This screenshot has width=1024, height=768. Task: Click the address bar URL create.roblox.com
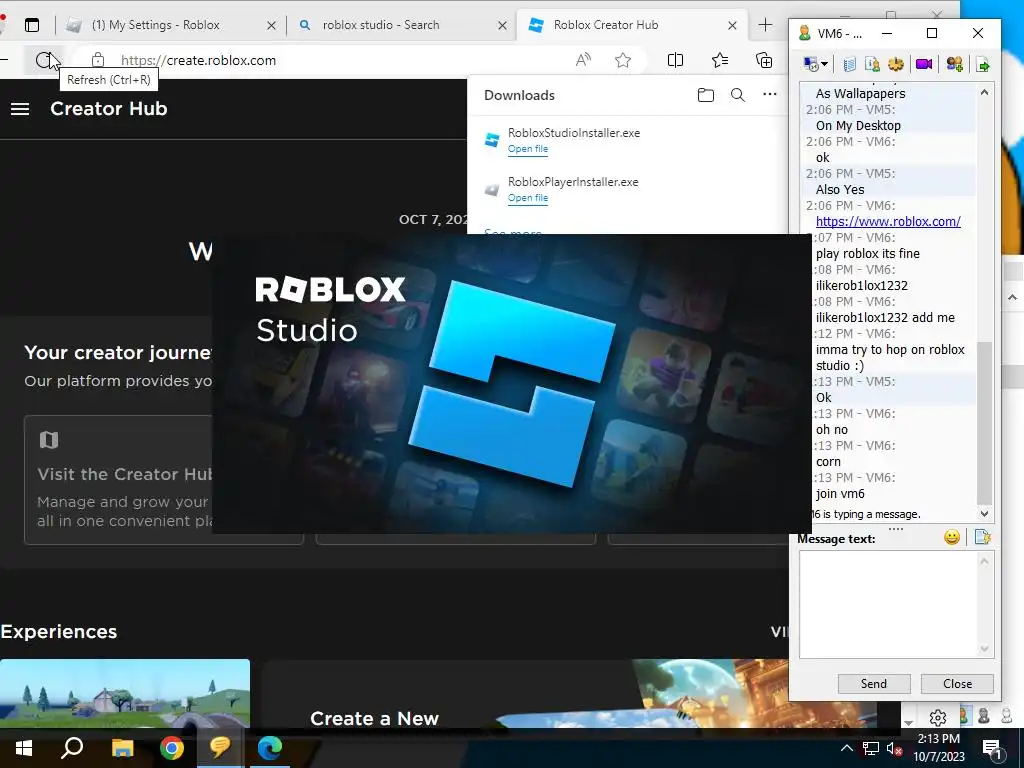tap(199, 60)
